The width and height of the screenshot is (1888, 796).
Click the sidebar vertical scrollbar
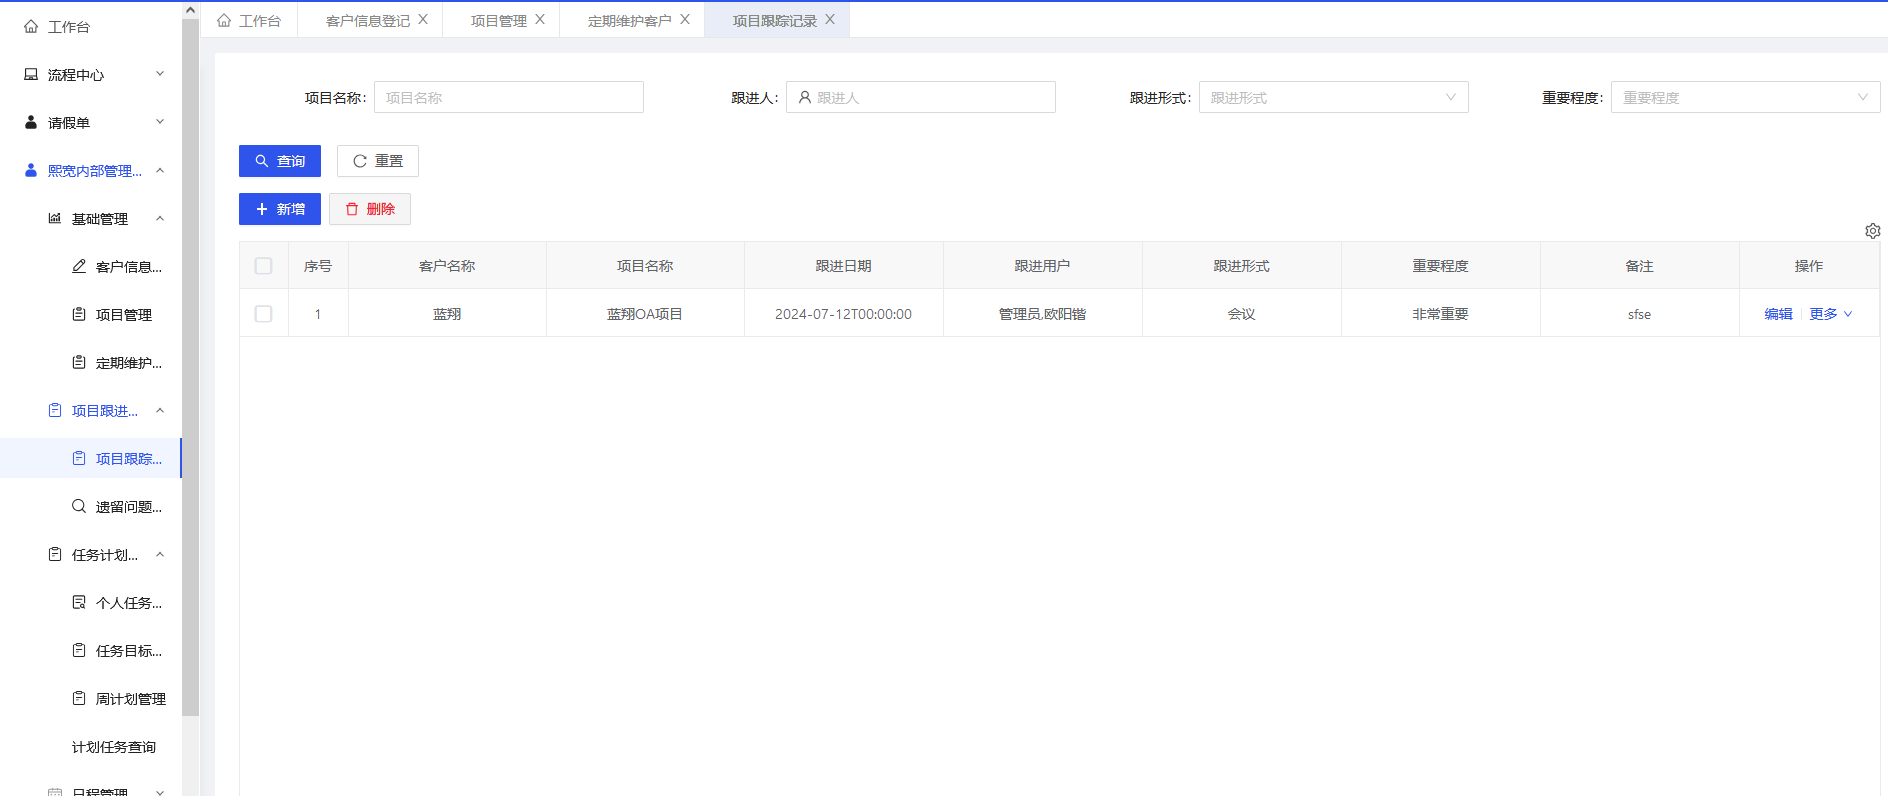(191, 367)
